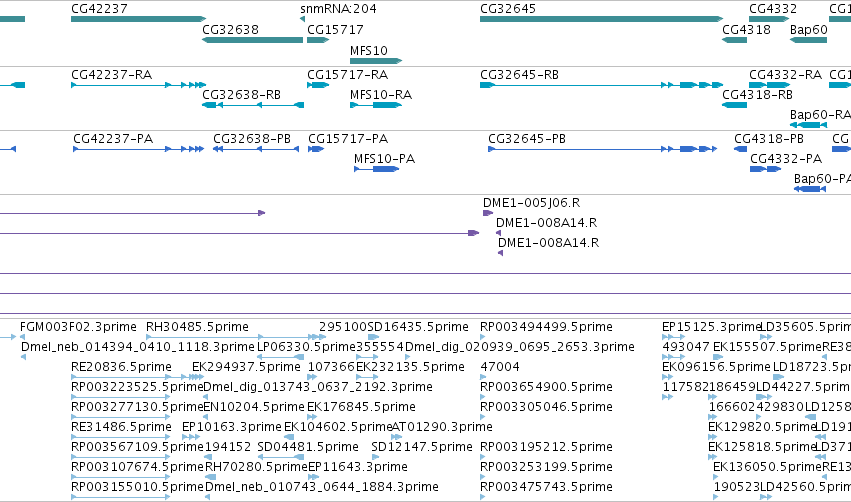Select the EP15125.3prime EST label

(712, 327)
